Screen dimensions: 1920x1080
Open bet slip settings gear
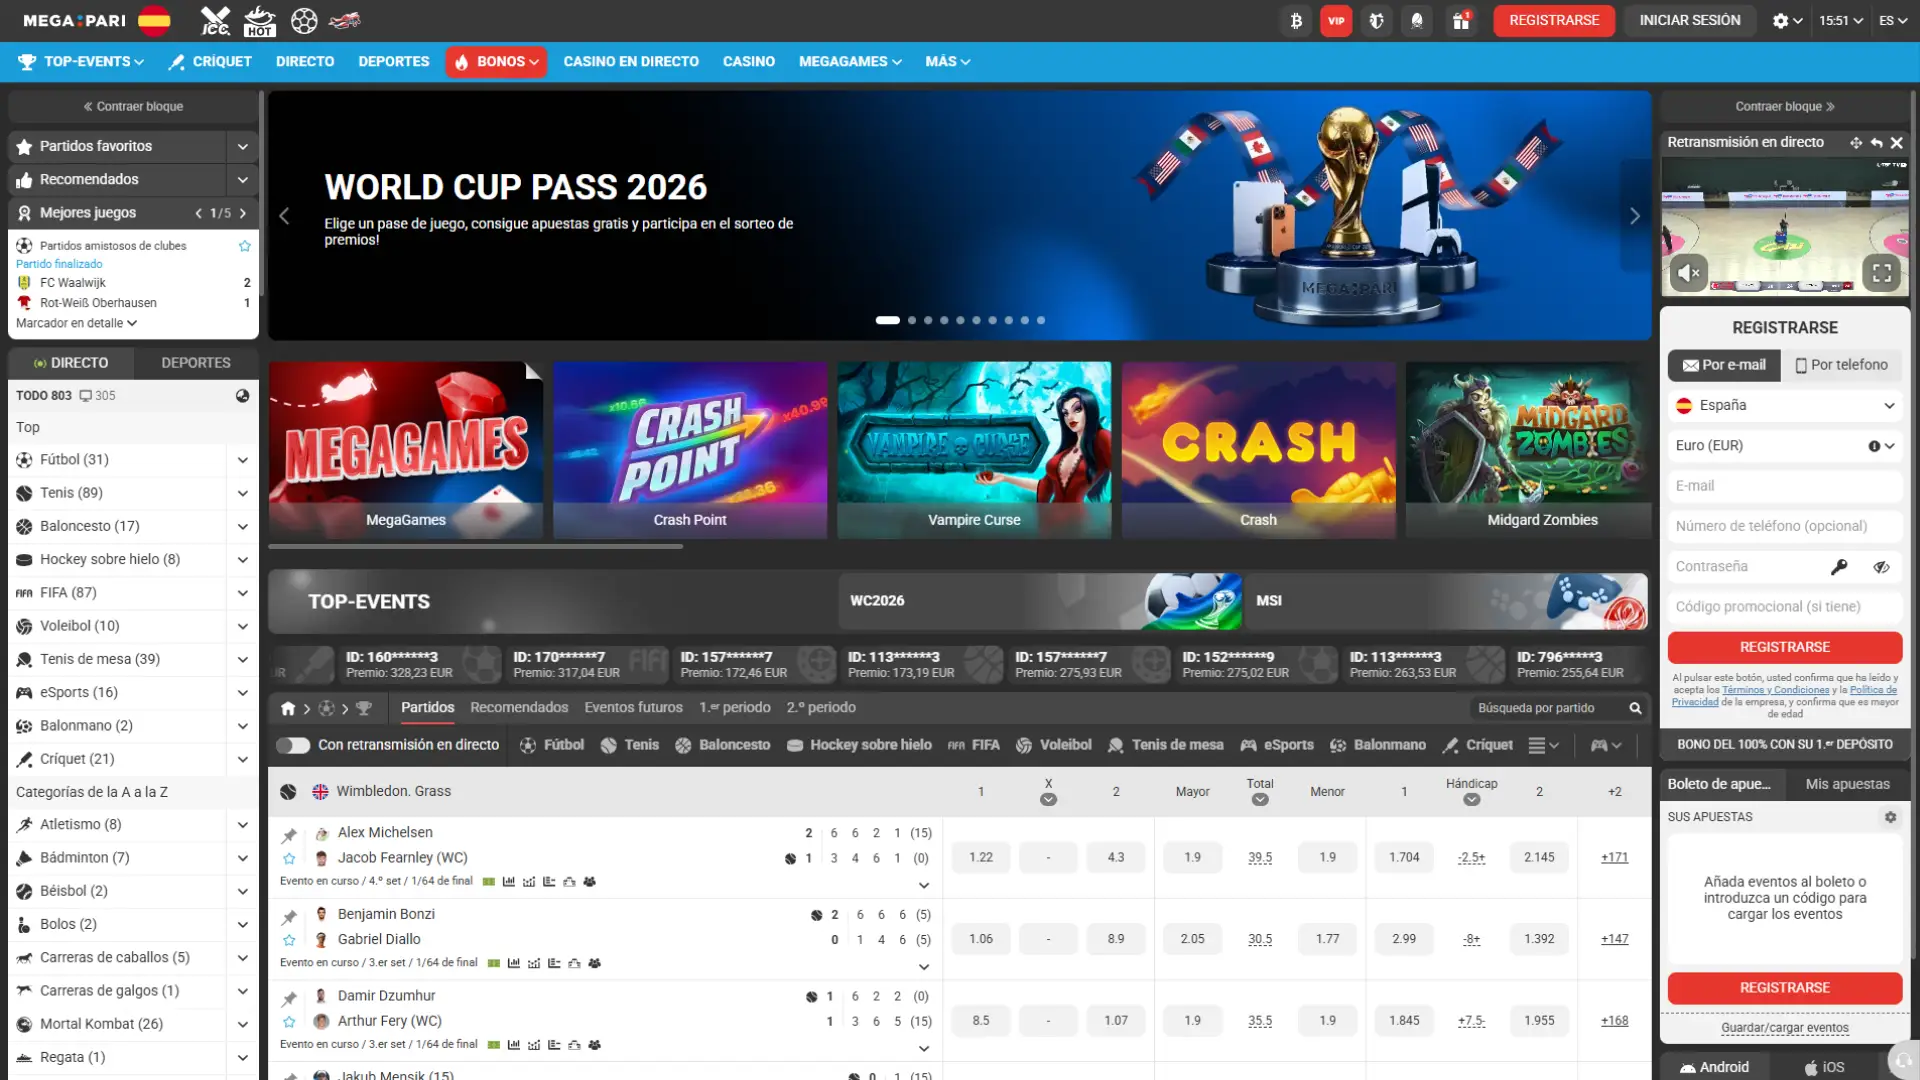click(x=1890, y=817)
